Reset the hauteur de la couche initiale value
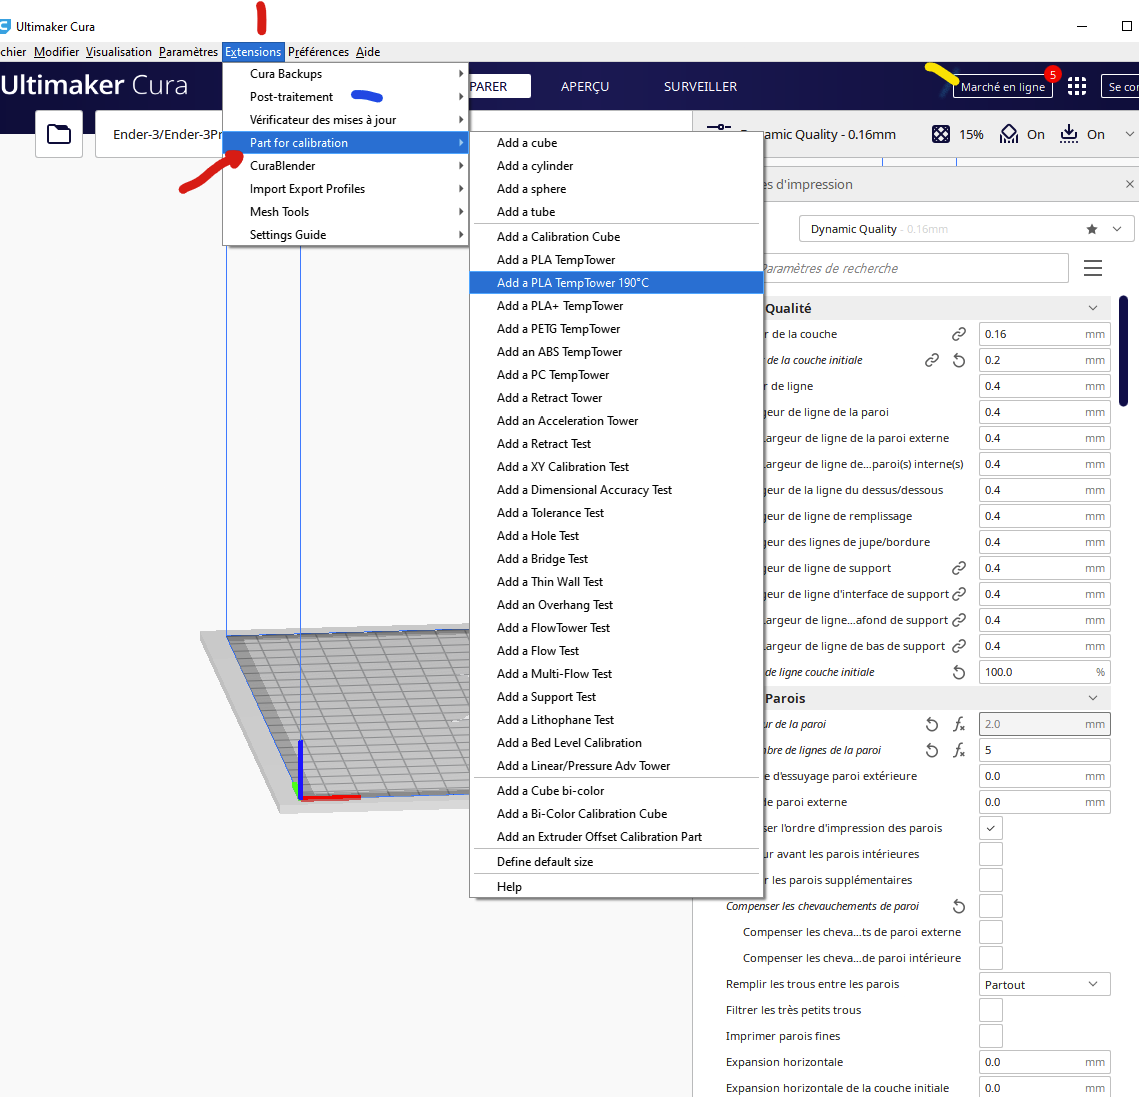Viewport: 1139px width, 1097px height. [959, 360]
